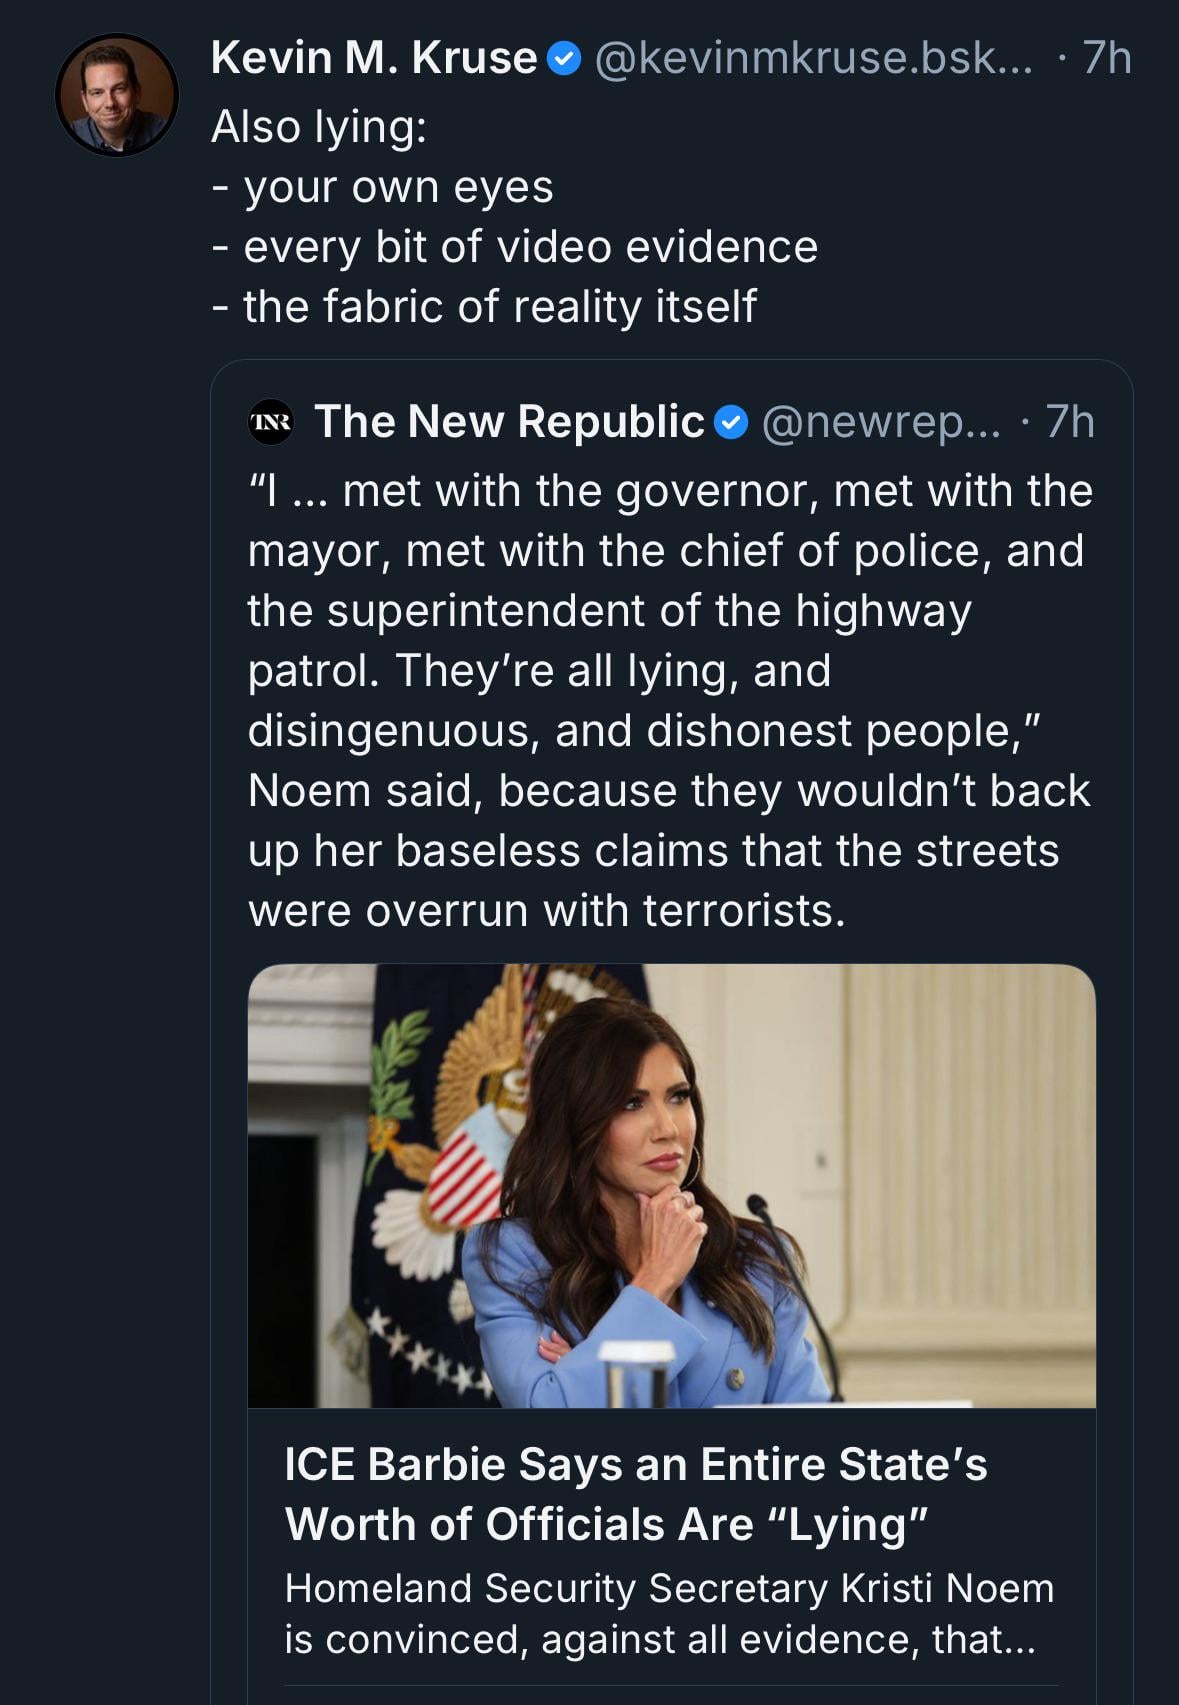
Task: Click the verified badge beside Kevin M. Kruse
Action: 564,59
